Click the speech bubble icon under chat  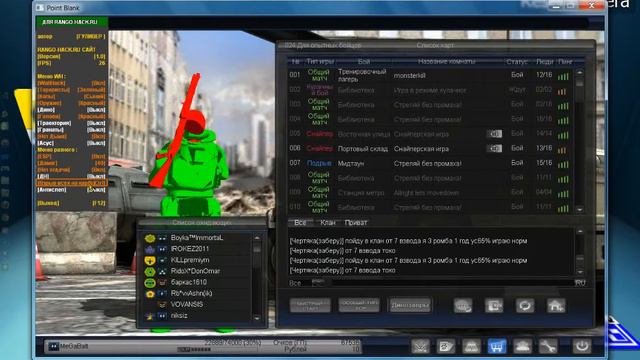(463, 305)
